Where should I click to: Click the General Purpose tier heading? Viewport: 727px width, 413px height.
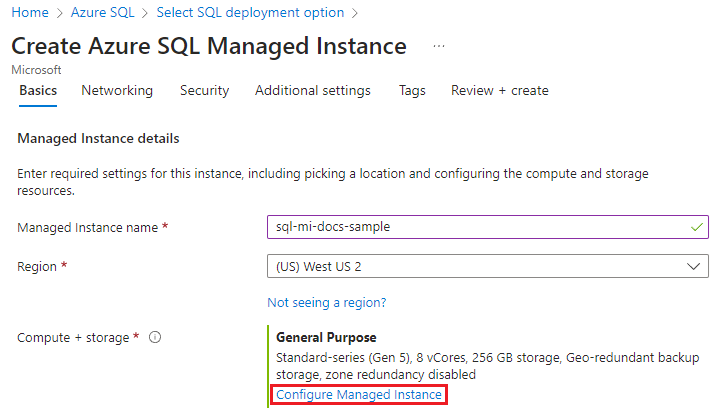[325, 338]
